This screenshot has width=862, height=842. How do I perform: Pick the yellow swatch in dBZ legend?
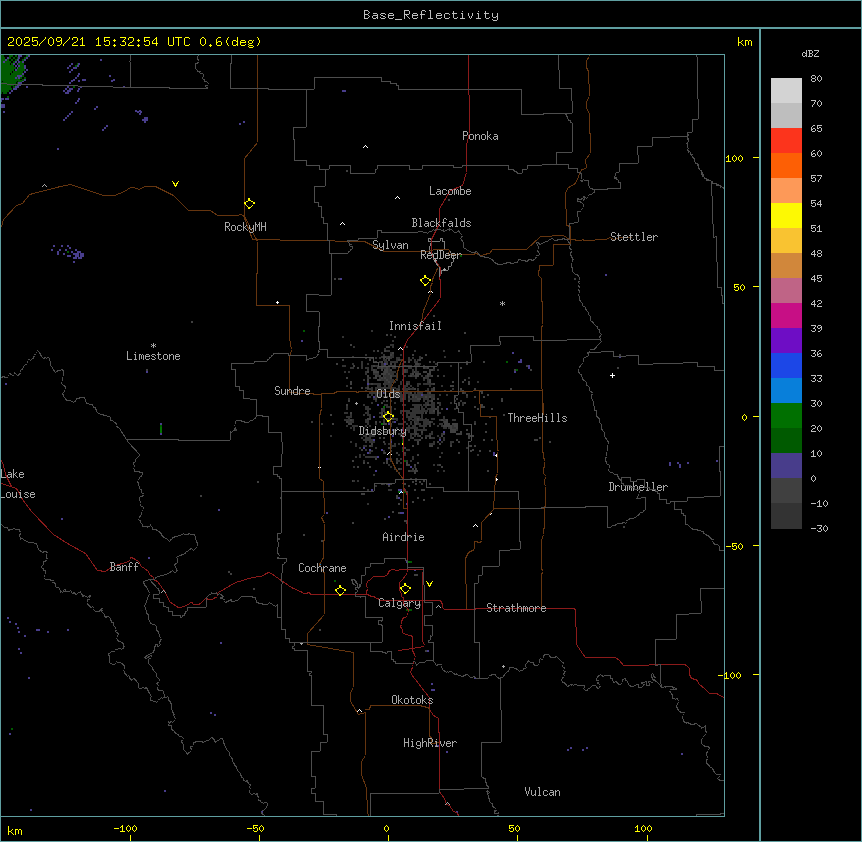coord(786,215)
